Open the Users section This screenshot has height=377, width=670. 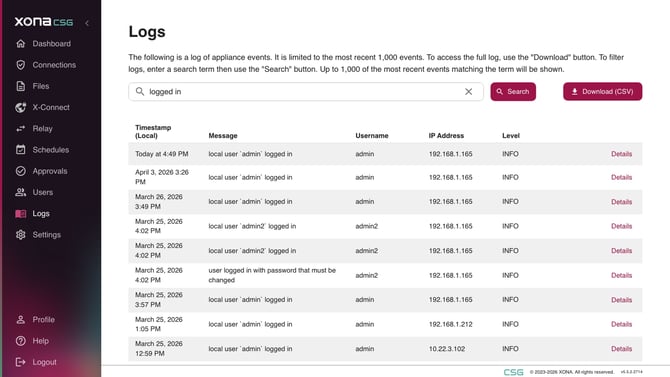point(43,192)
